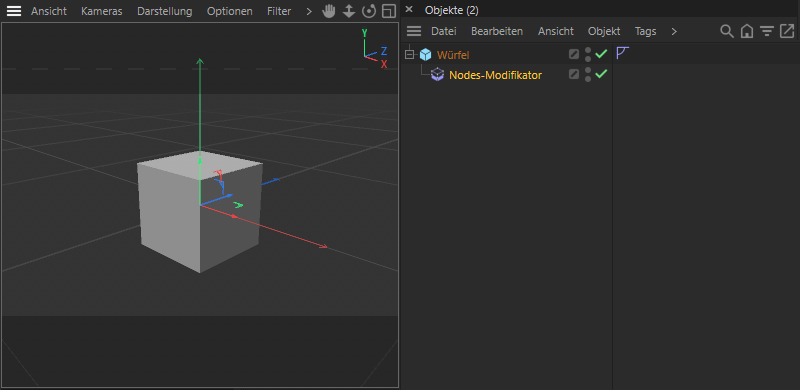Click the orbit rotate camera icon

[369, 11]
